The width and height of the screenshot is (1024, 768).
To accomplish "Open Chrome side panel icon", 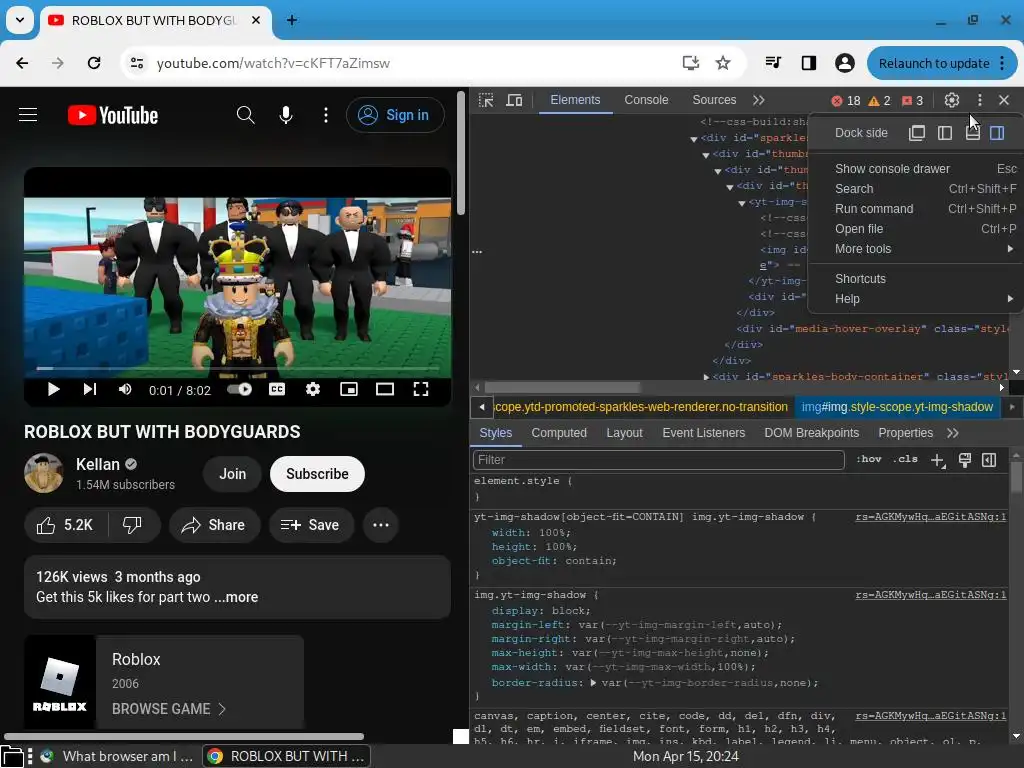I will 808,63.
